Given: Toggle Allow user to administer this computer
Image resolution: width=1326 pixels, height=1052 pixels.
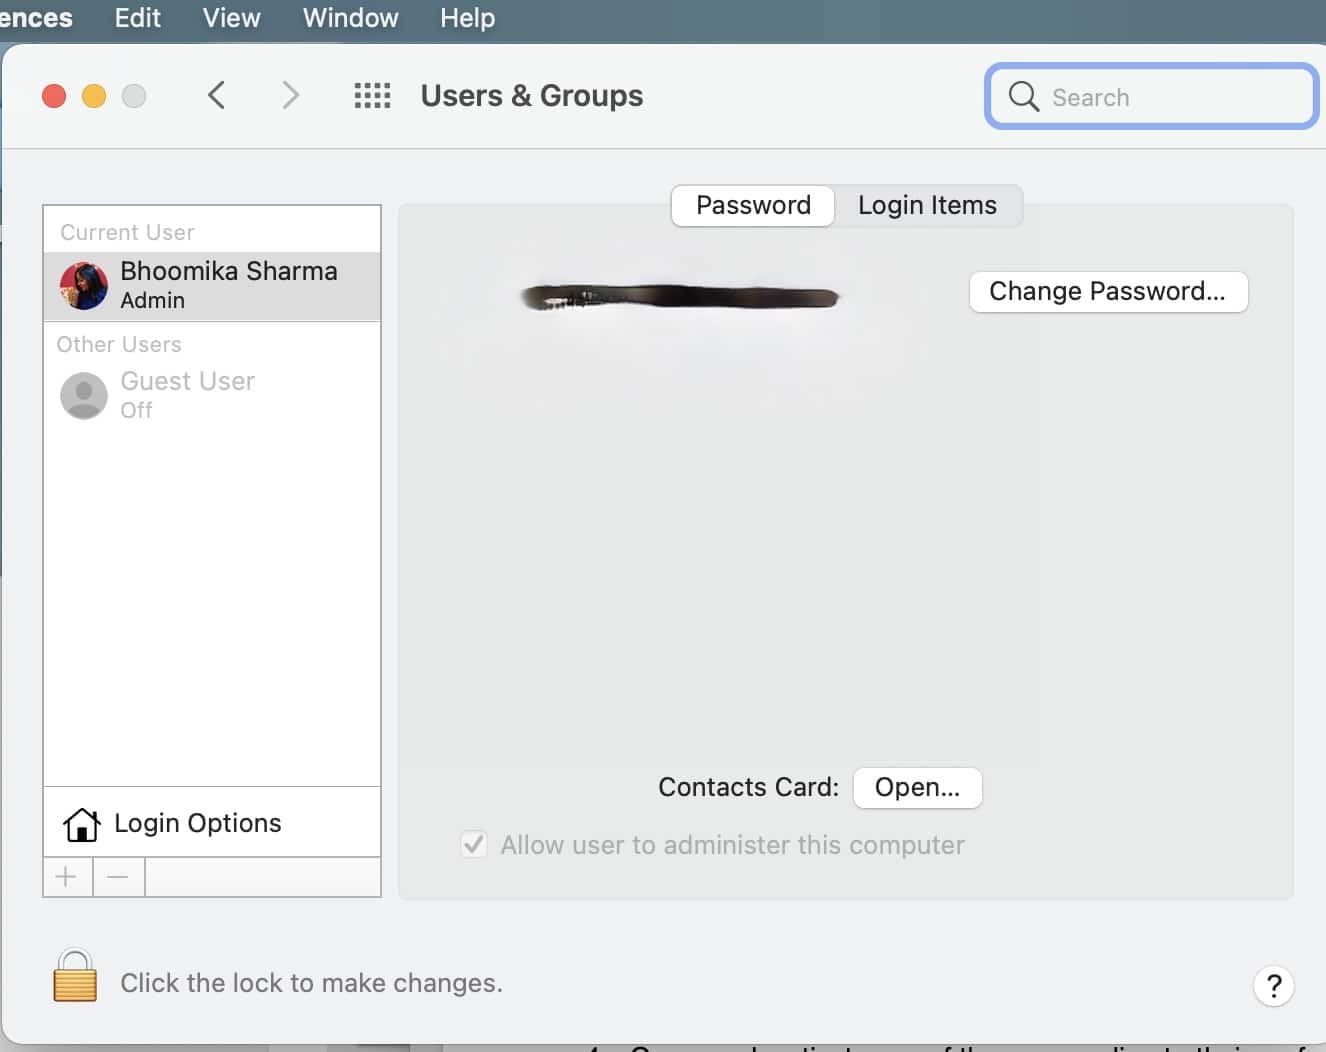Looking at the screenshot, I should tap(474, 844).
